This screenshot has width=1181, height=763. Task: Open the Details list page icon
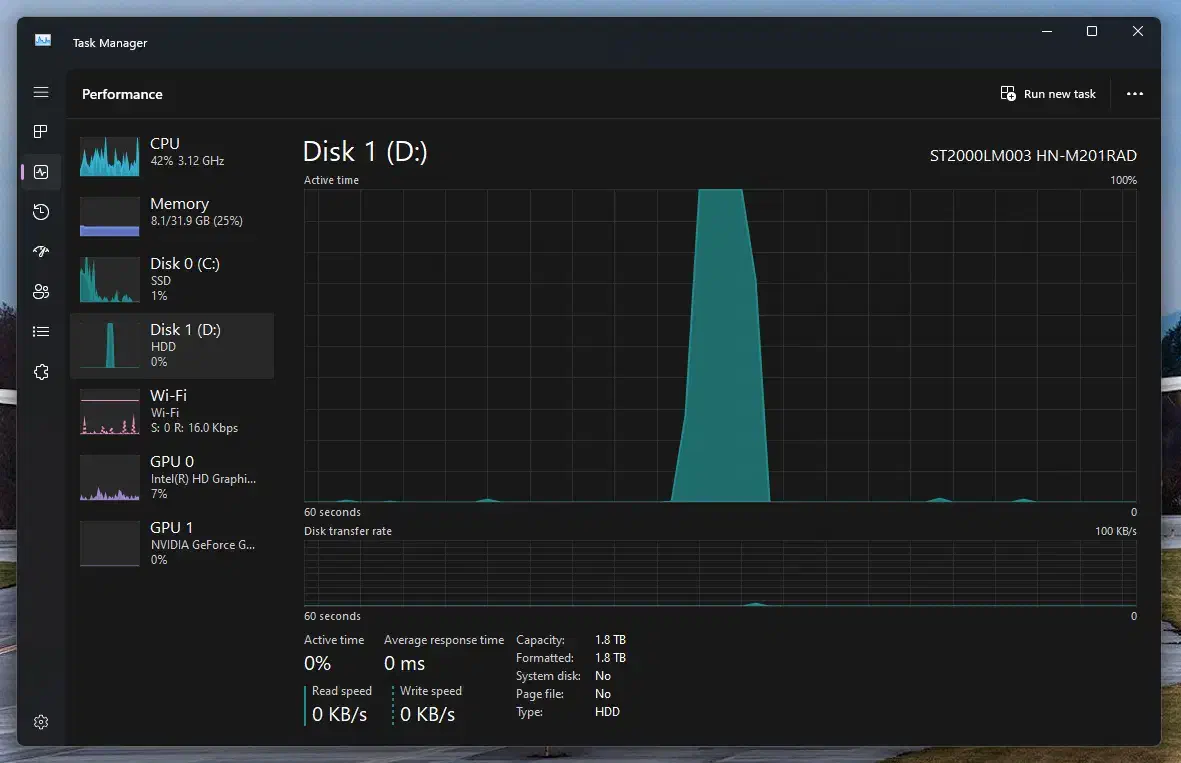(41, 332)
